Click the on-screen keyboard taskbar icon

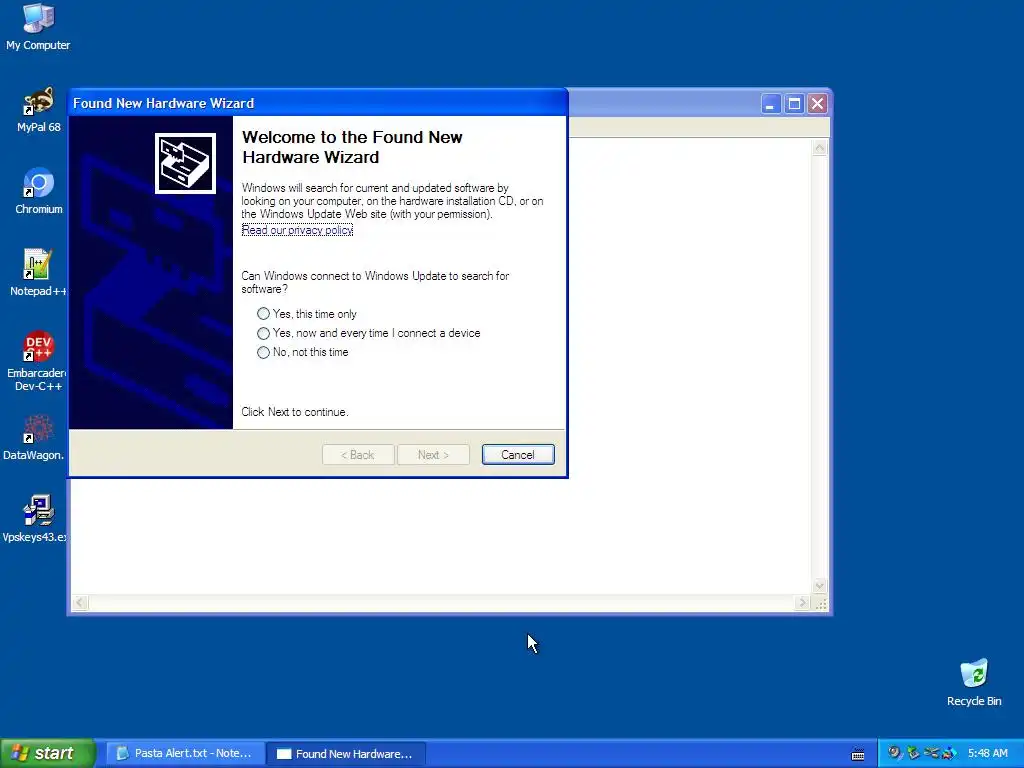(x=858, y=754)
